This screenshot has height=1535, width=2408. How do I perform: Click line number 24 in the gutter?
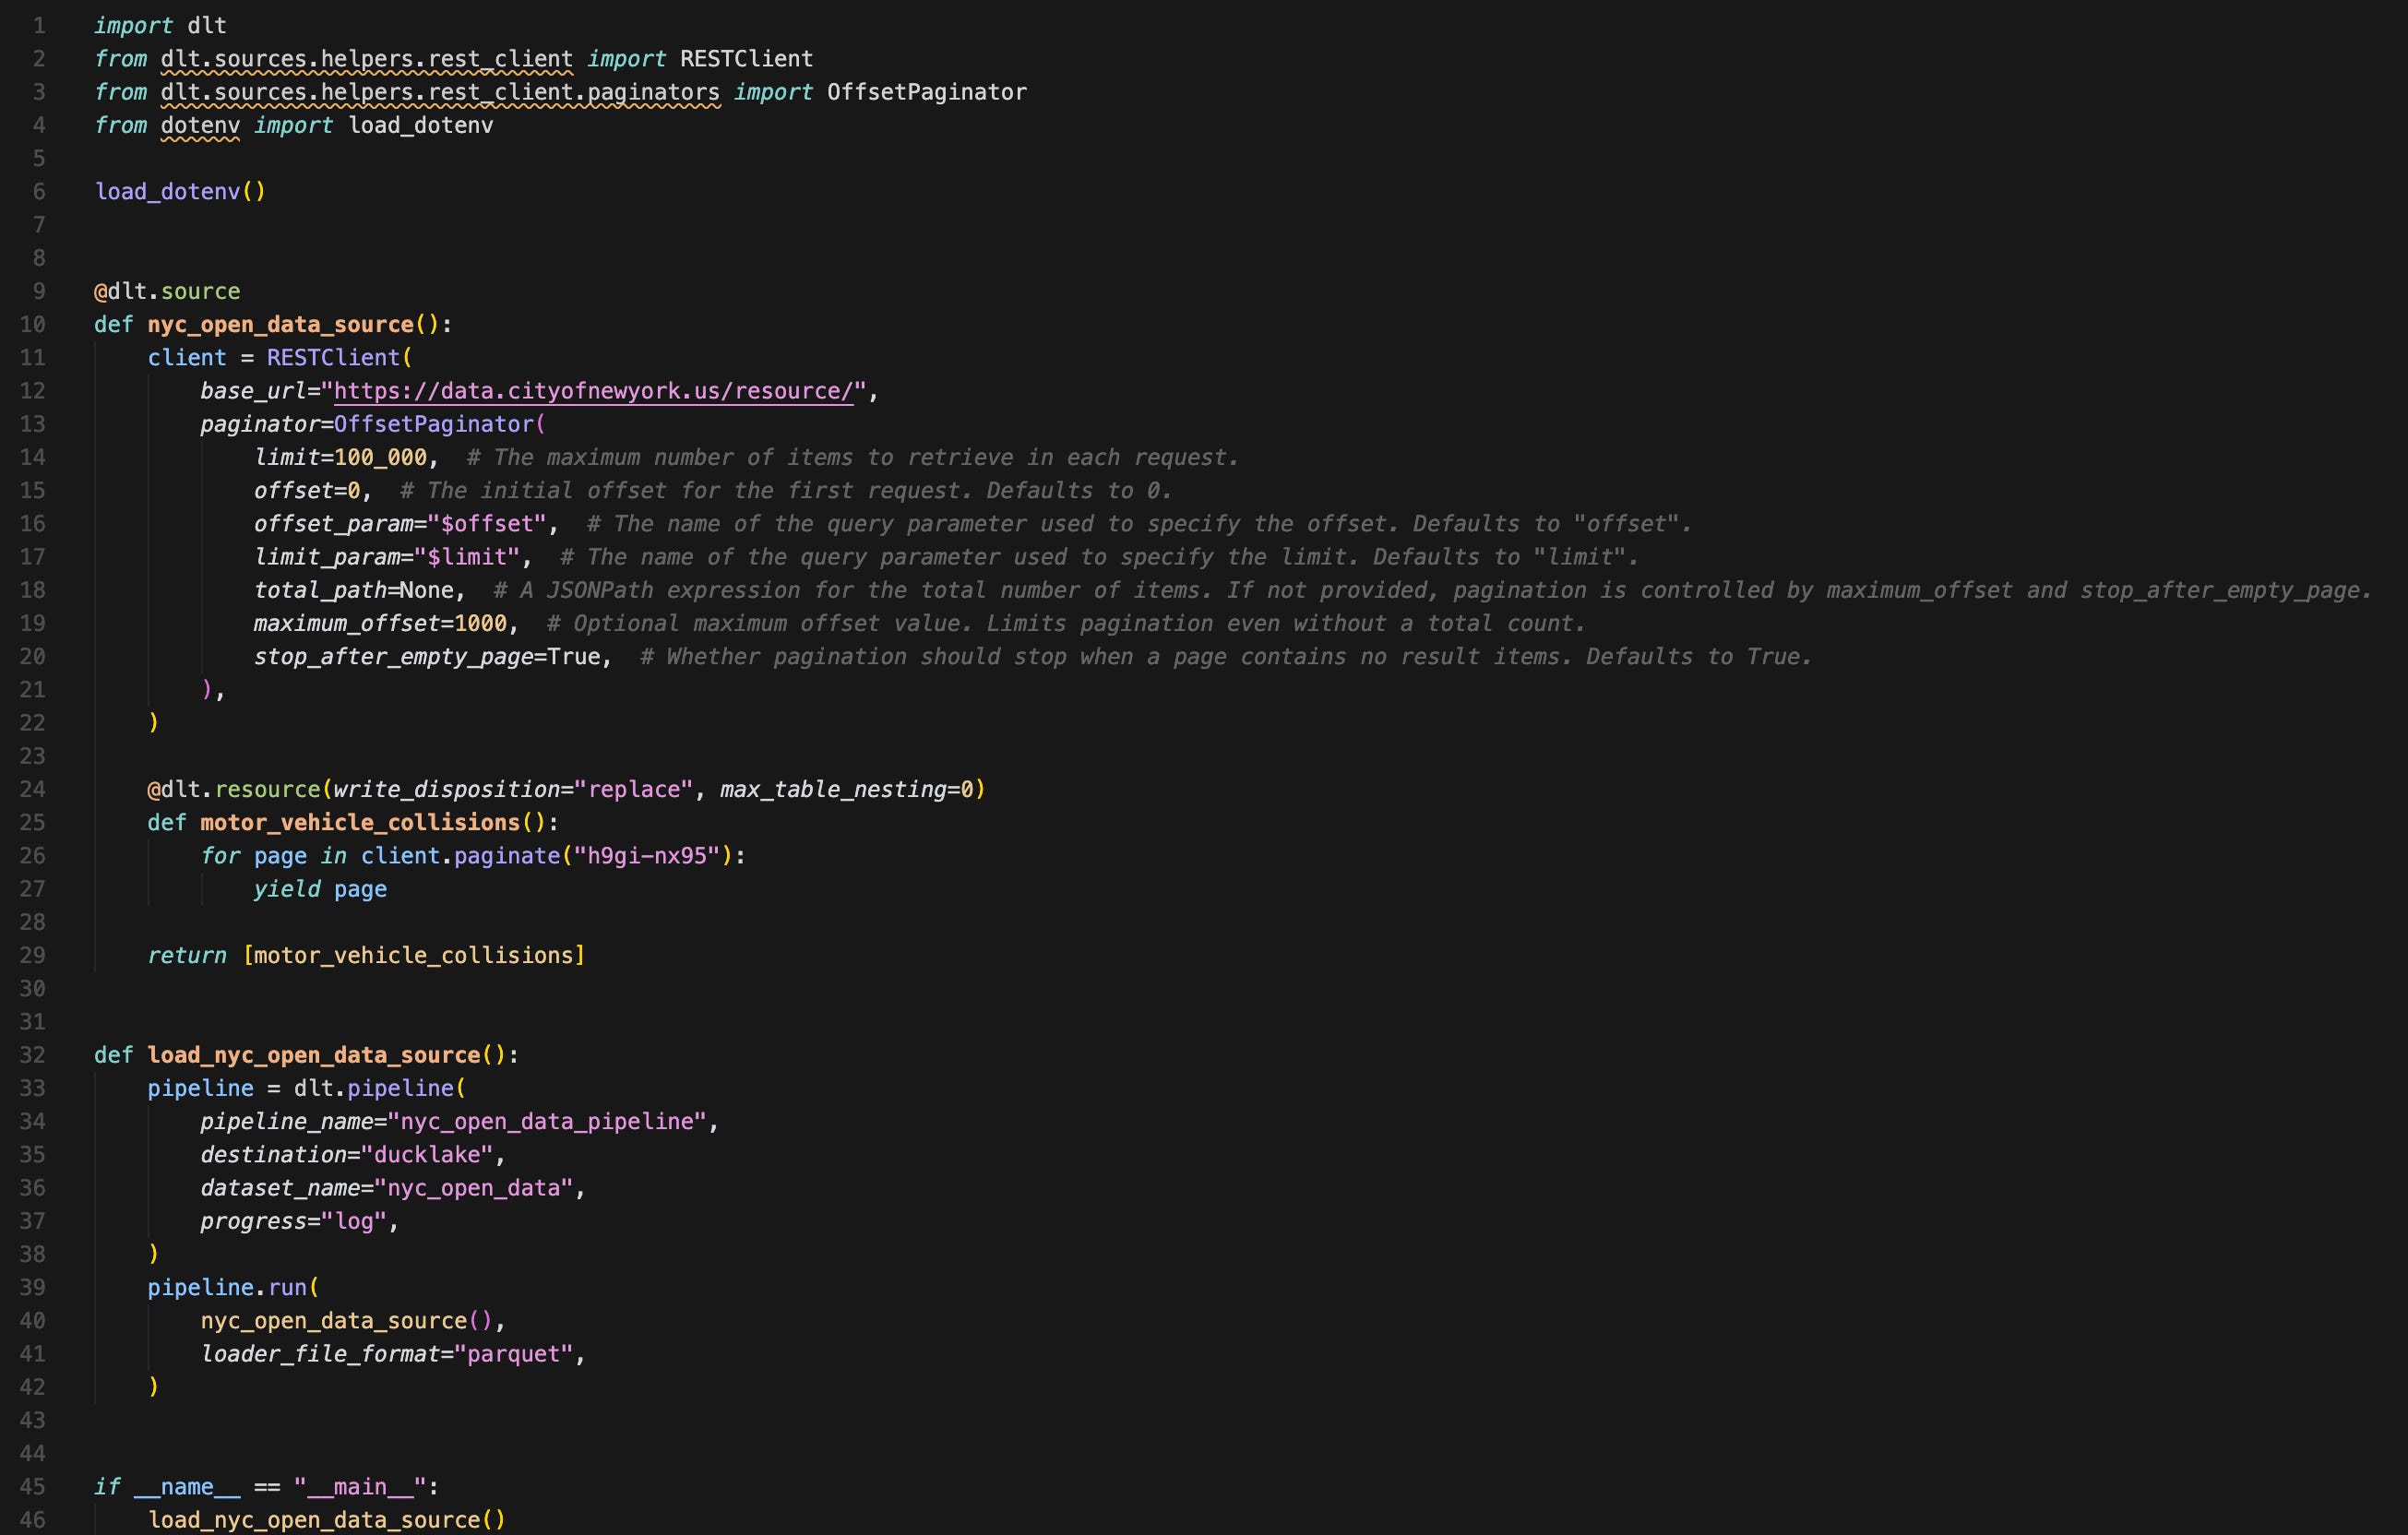33,790
